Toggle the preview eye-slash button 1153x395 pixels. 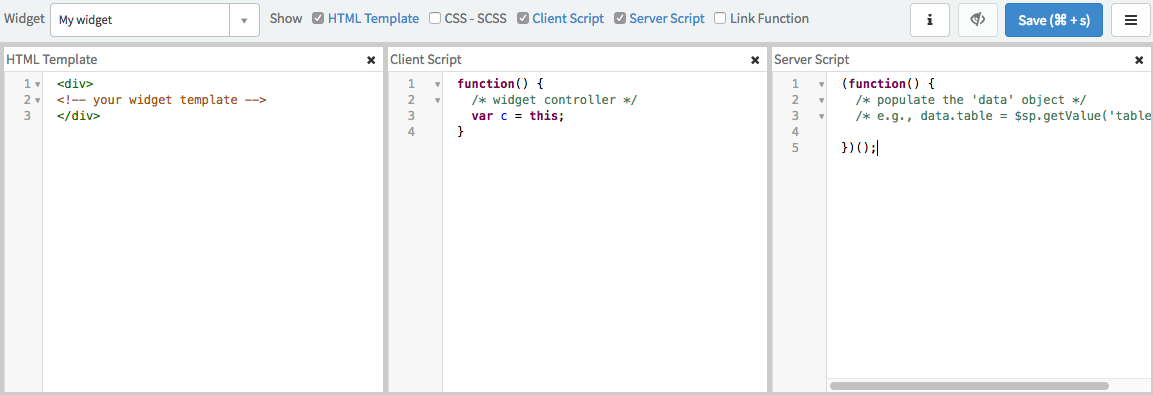(978, 20)
